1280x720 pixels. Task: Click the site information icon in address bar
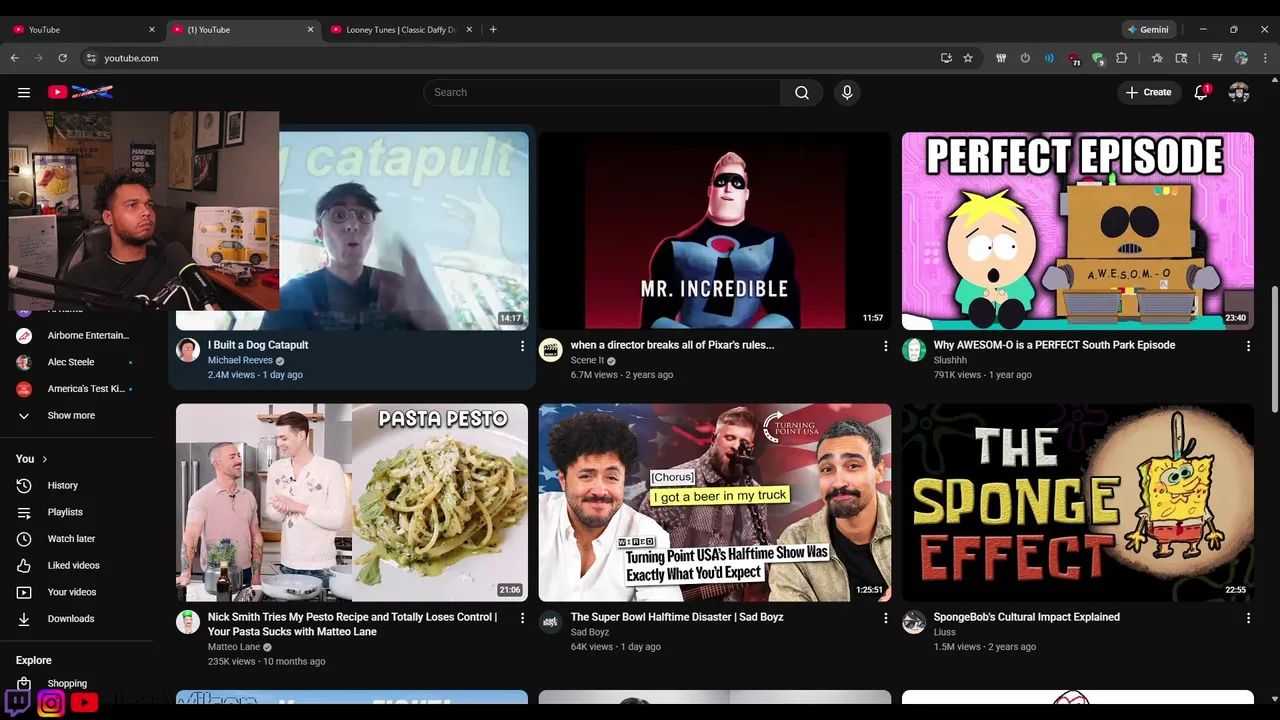tap(91, 58)
